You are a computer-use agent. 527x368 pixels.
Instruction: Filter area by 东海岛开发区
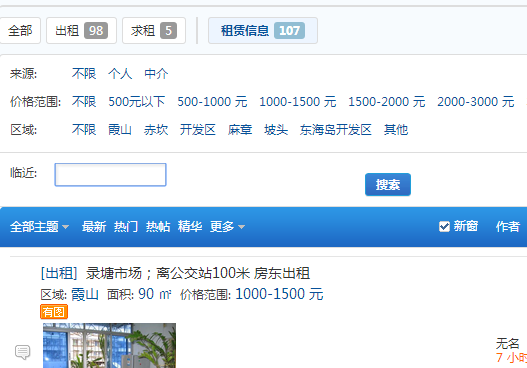tap(336, 130)
